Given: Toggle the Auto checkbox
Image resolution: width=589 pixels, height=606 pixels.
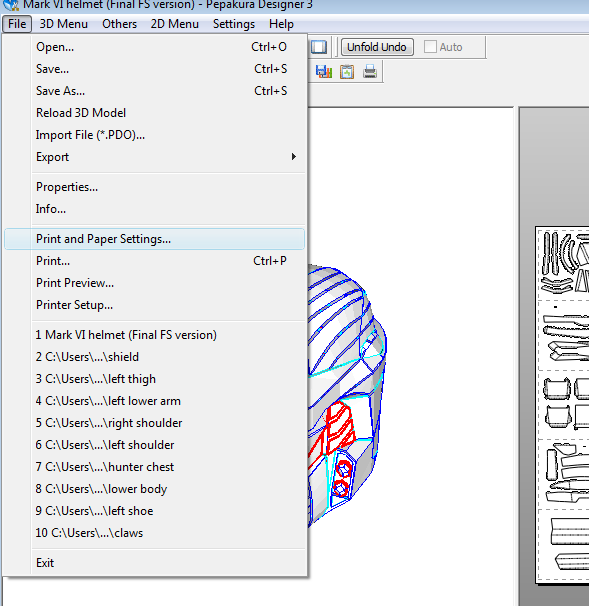Looking at the screenshot, I should pos(430,47).
